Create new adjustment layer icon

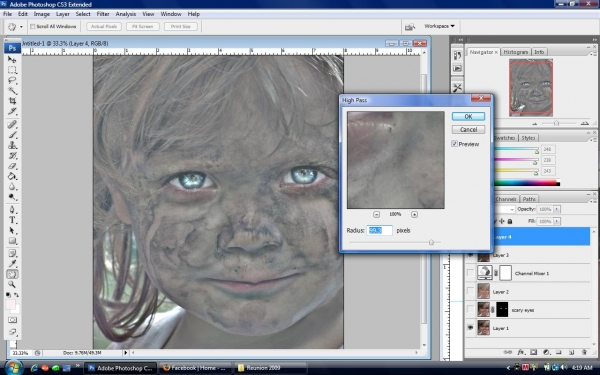(546, 352)
